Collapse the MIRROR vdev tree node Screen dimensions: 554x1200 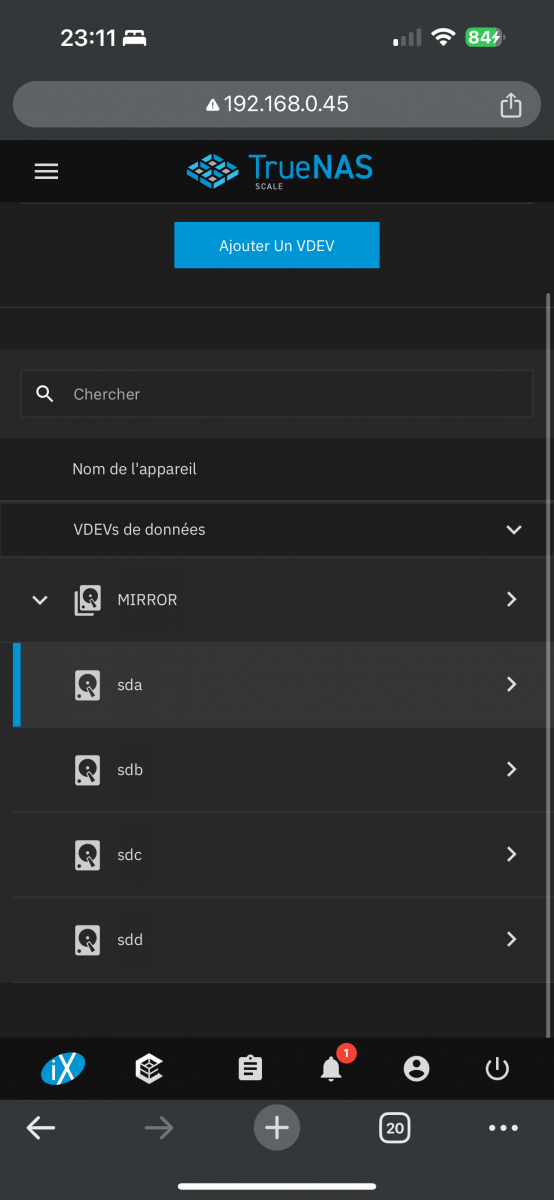[40, 600]
